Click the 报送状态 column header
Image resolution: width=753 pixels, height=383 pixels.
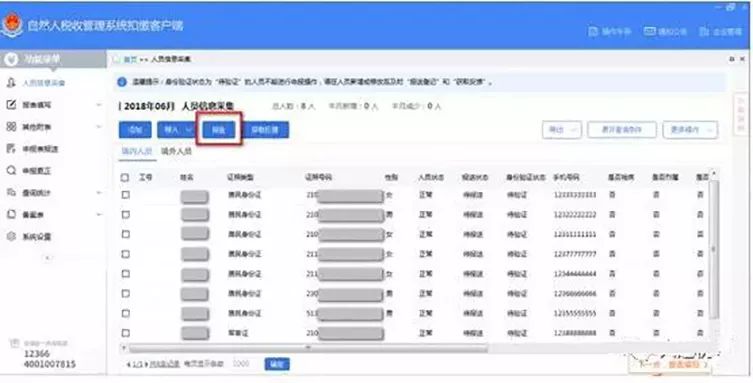[475, 178]
